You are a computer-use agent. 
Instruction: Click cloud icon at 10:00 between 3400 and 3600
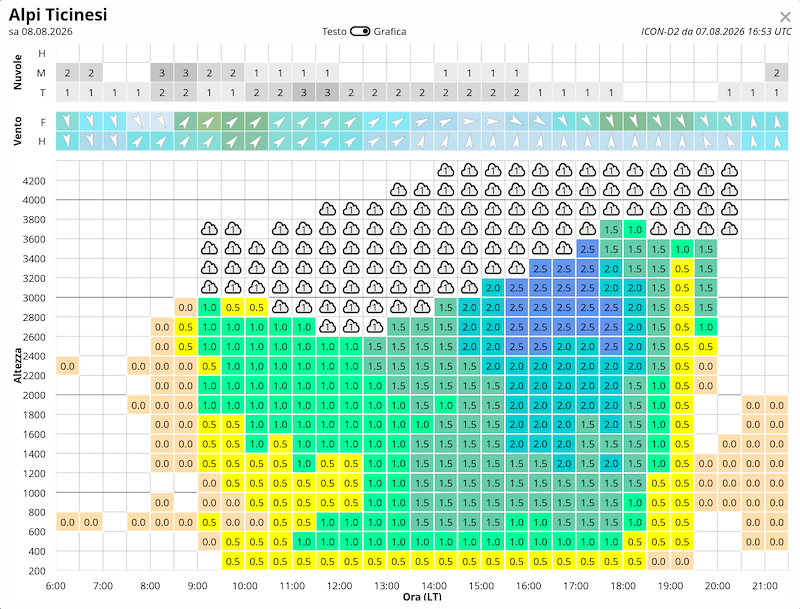(x=257, y=248)
